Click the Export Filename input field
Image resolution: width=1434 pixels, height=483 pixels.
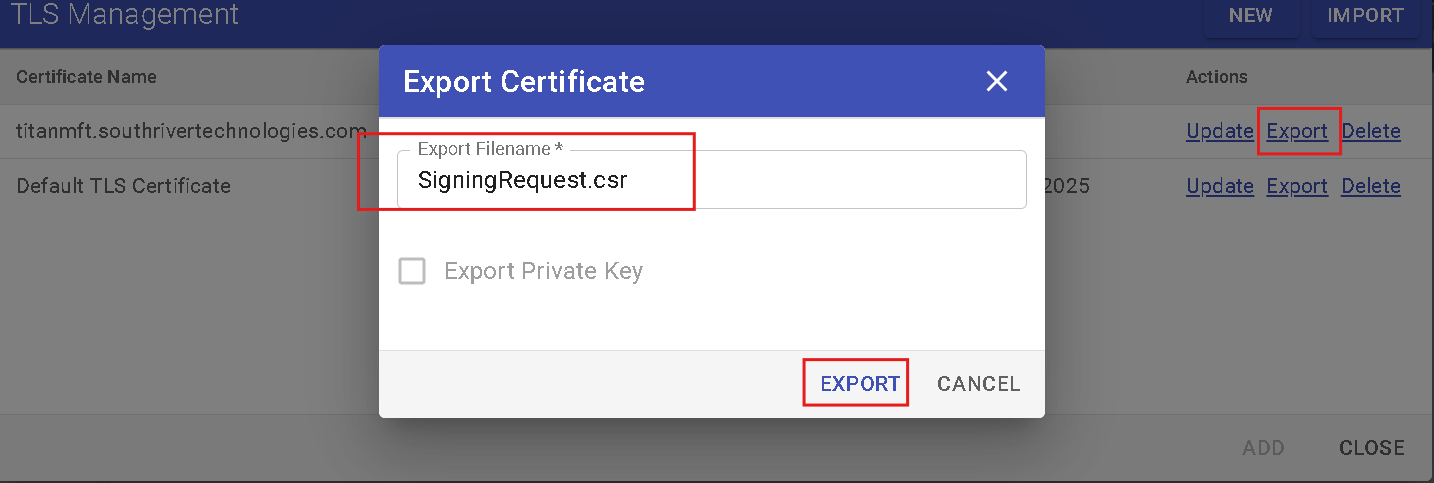click(710, 181)
